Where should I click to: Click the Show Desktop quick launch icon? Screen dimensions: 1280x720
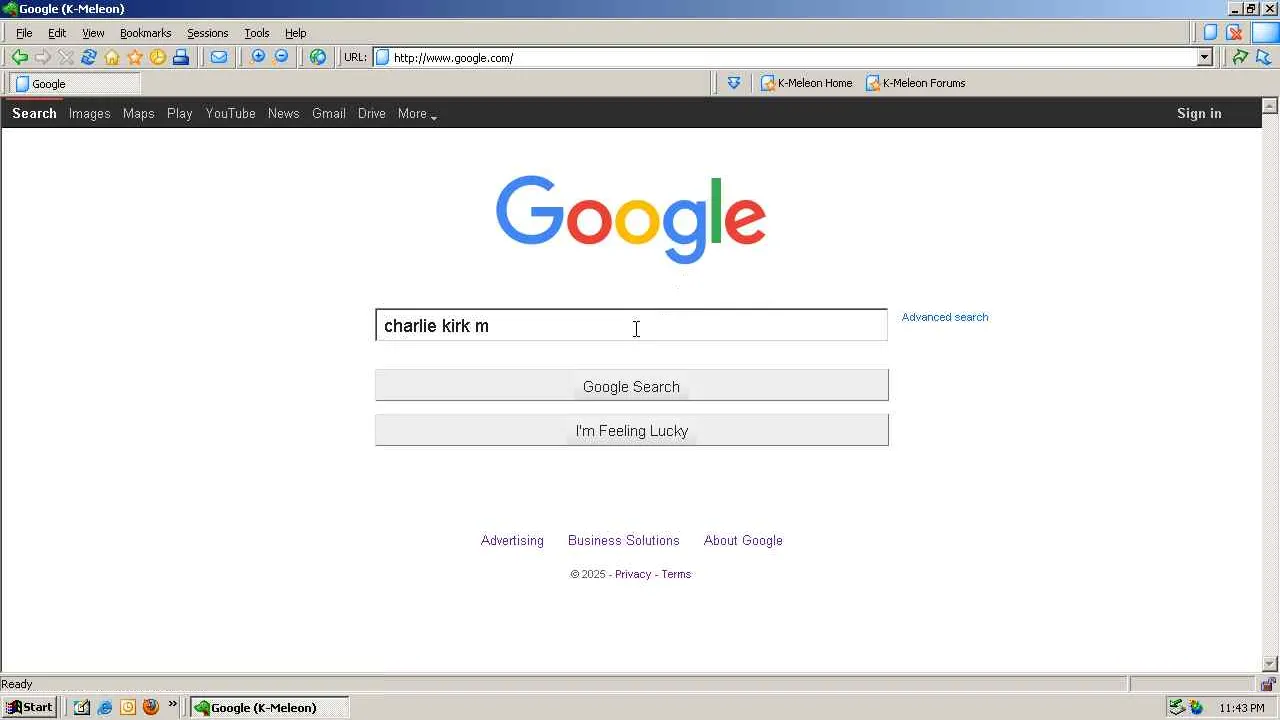click(x=82, y=707)
